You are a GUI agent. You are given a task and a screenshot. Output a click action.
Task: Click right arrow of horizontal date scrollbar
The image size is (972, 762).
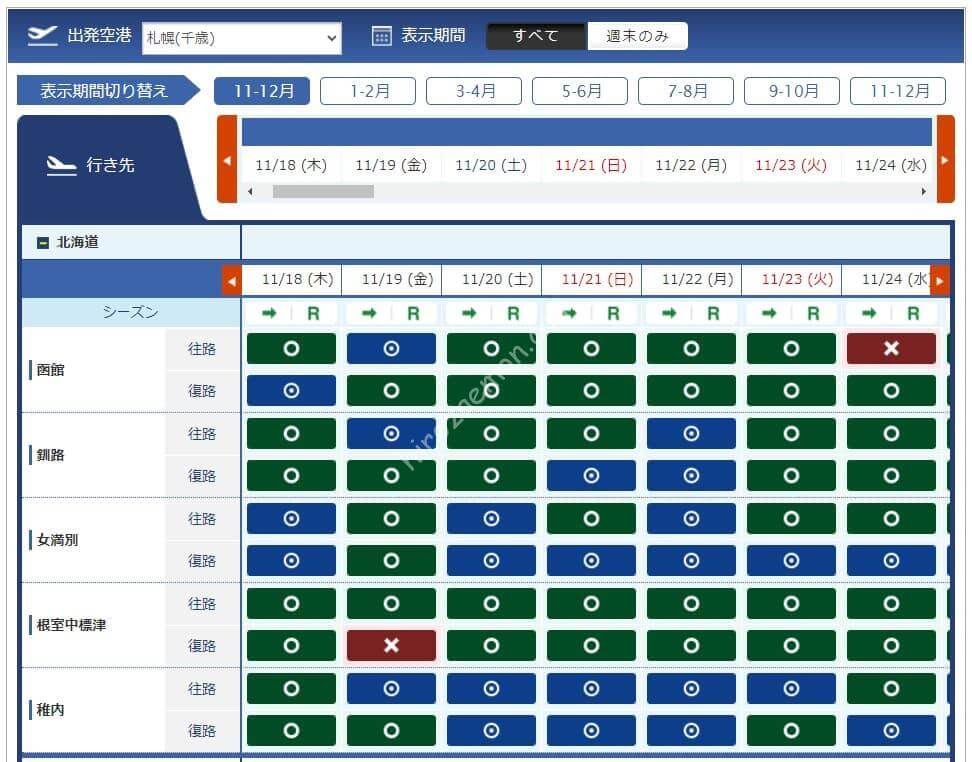pos(924,192)
